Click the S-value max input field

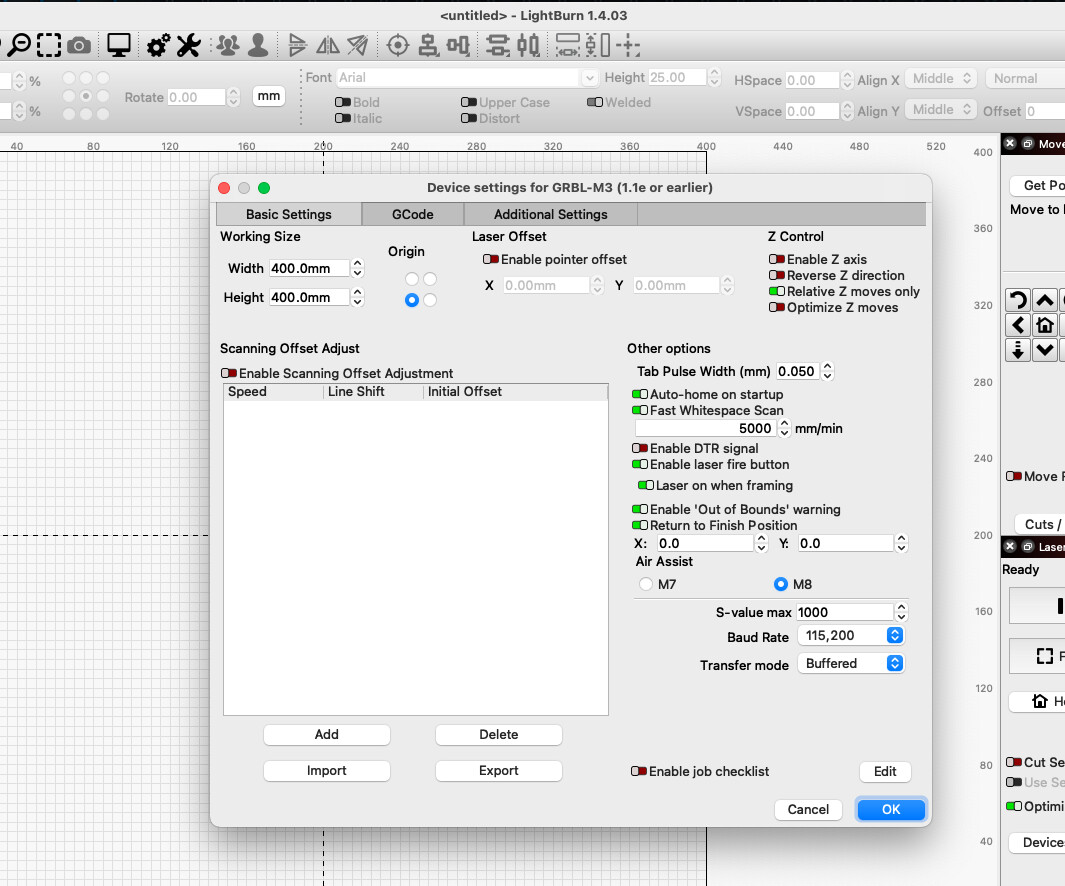(x=844, y=612)
